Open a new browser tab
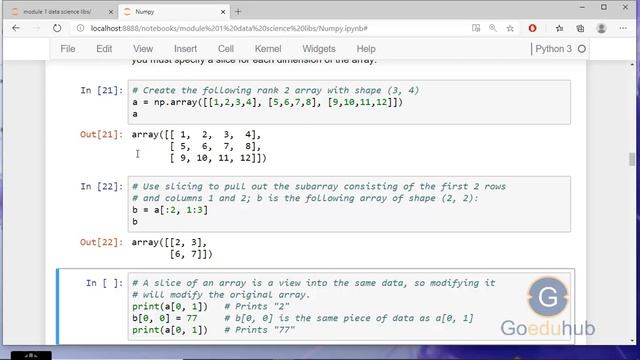The height and width of the screenshot is (360, 640). 238,12
